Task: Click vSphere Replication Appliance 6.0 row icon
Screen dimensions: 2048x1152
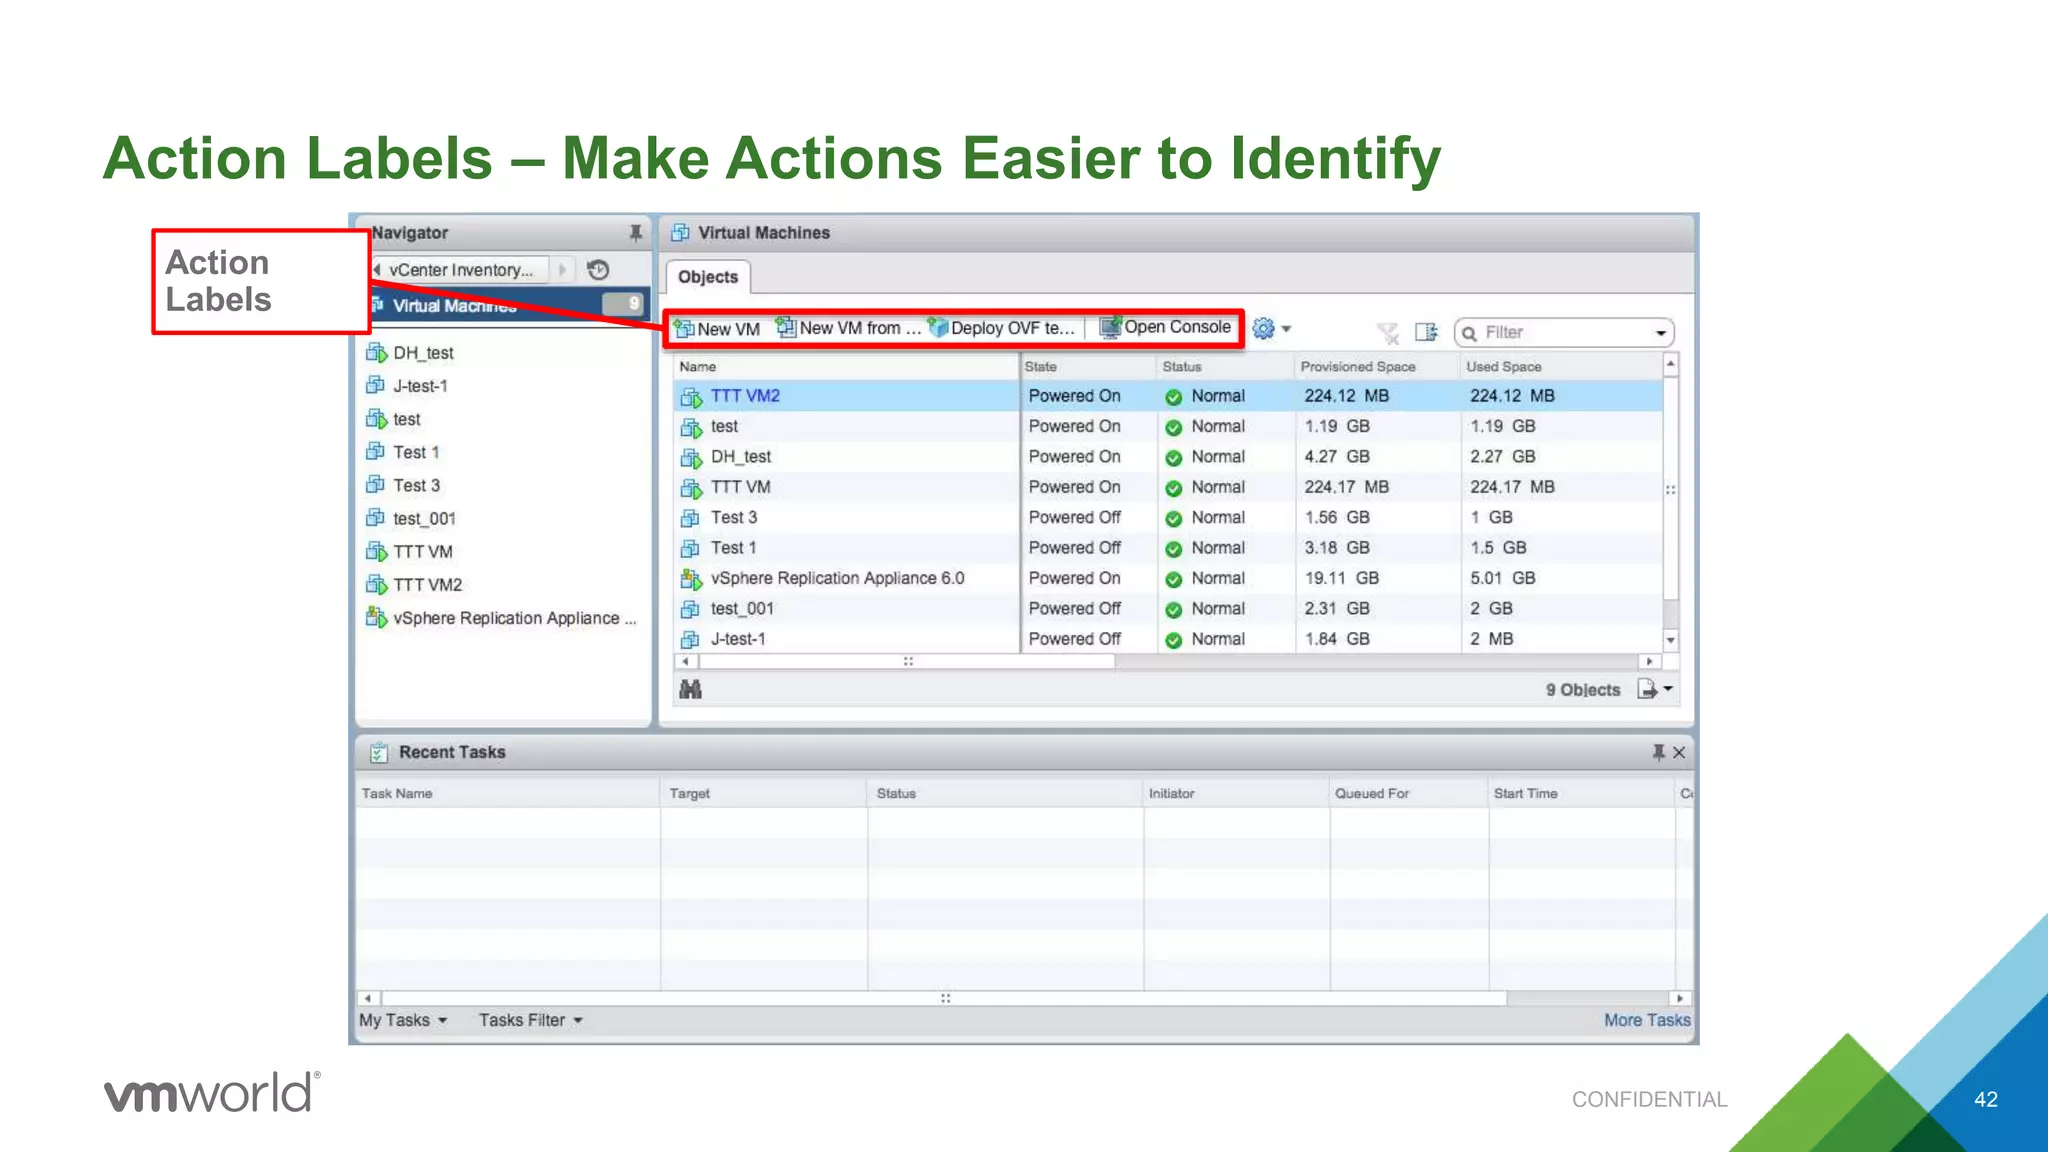Action: pos(691,578)
